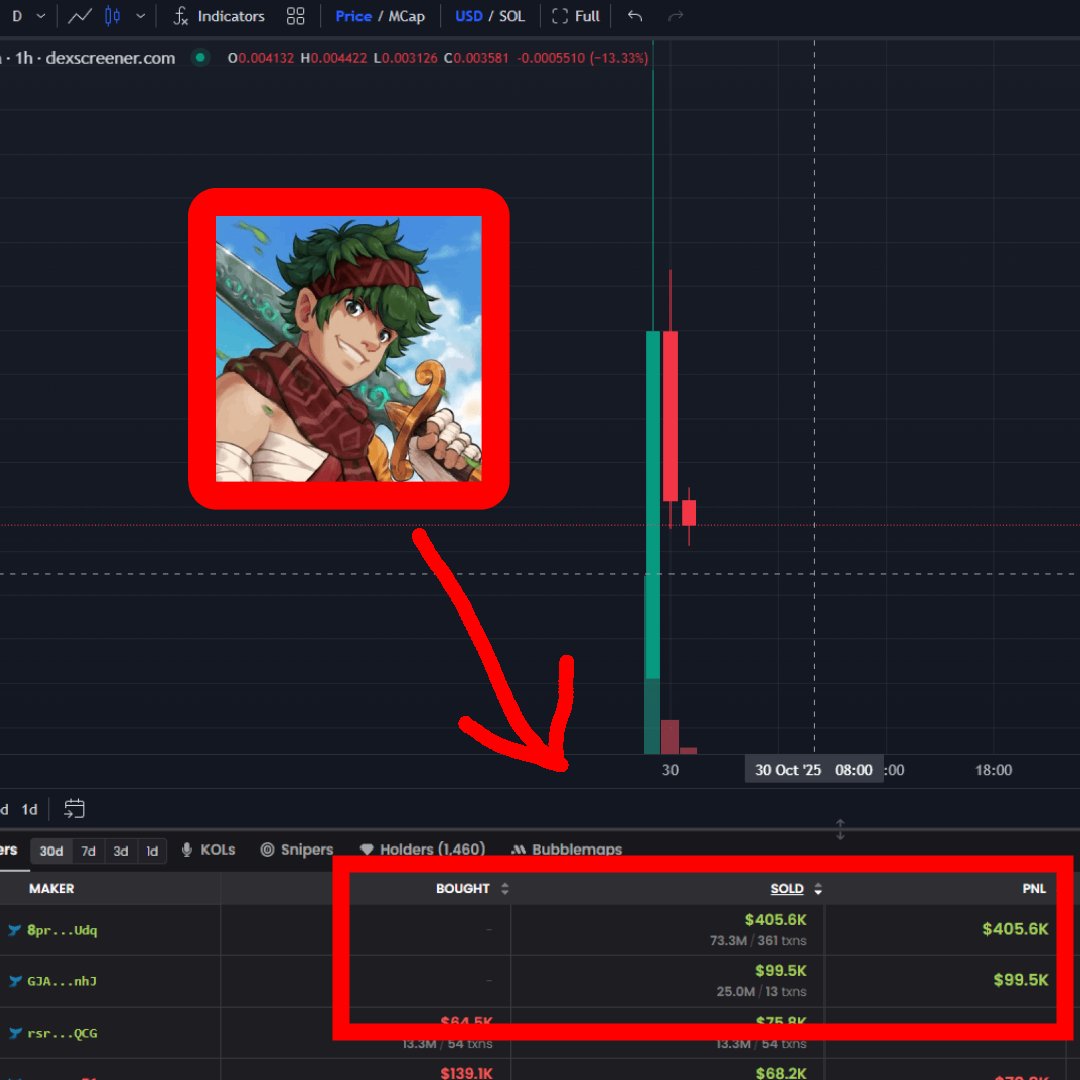Open the chart type line icon
Viewport: 1080px width, 1080px height.
click(x=79, y=16)
